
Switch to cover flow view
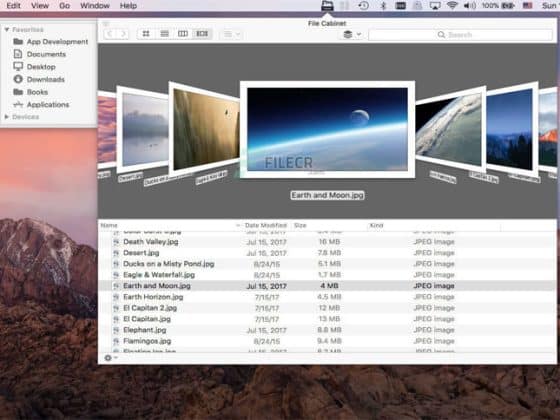tap(202, 34)
